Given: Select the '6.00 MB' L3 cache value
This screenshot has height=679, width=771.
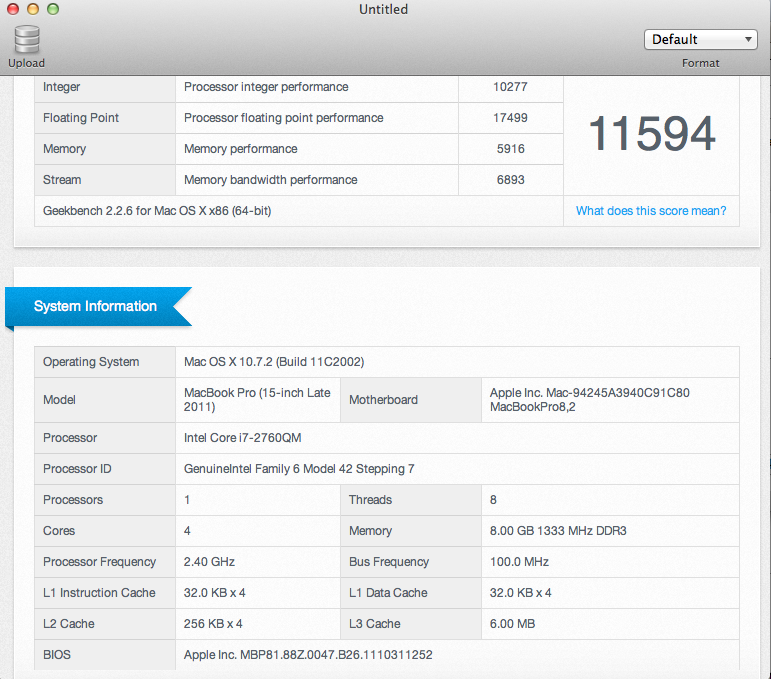Looking at the screenshot, I should (512, 624).
